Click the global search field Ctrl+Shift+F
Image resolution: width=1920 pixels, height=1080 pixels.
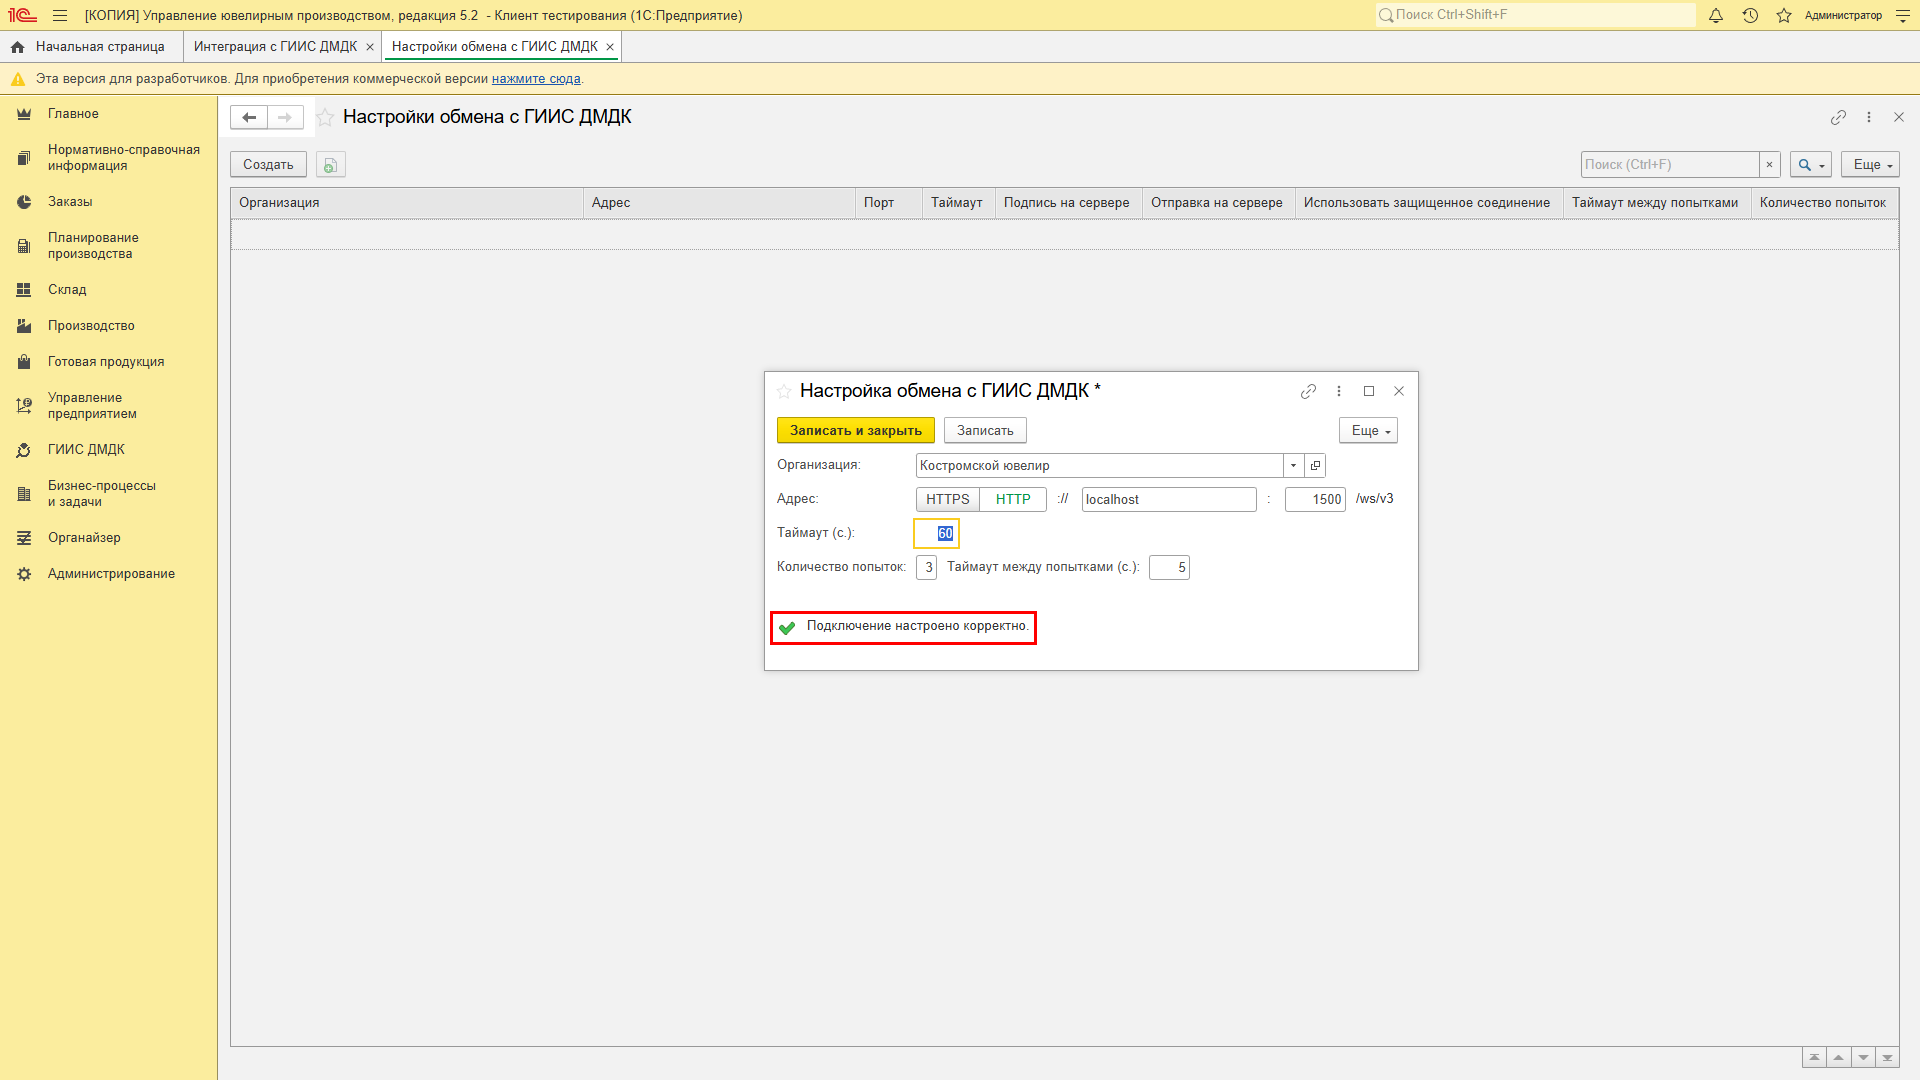click(x=1535, y=15)
